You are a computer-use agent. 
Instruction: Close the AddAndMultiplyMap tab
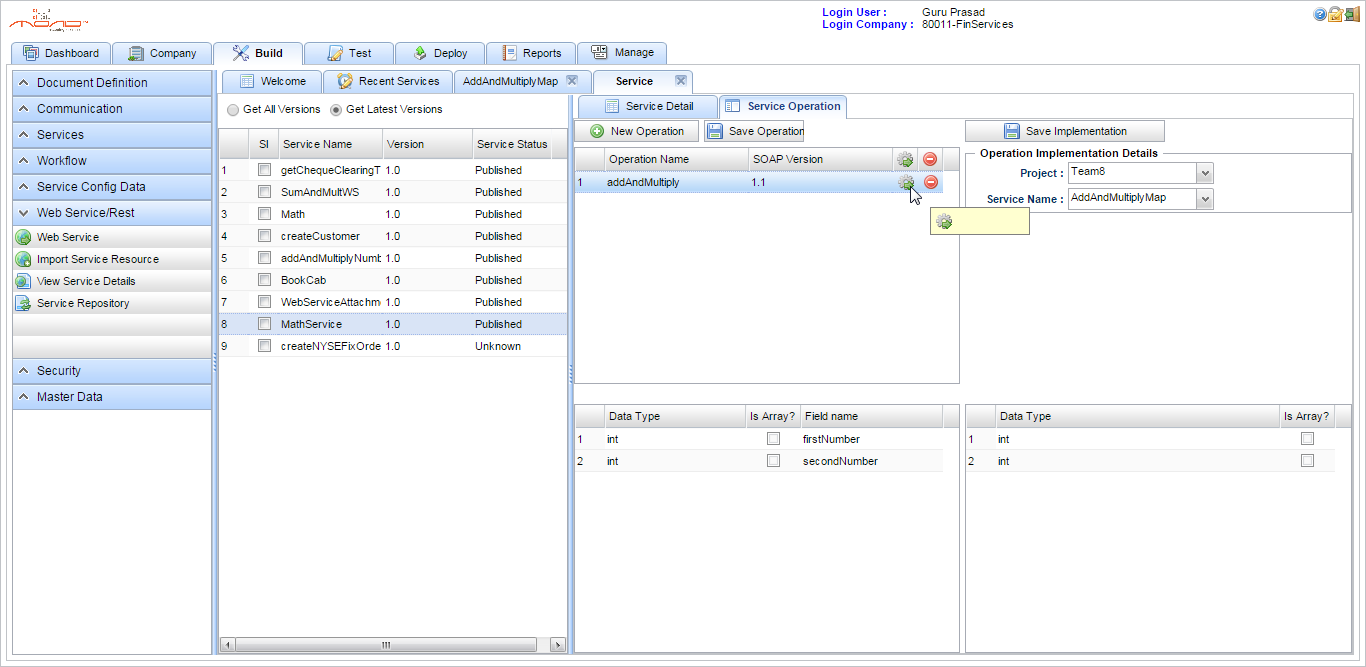[x=572, y=81]
